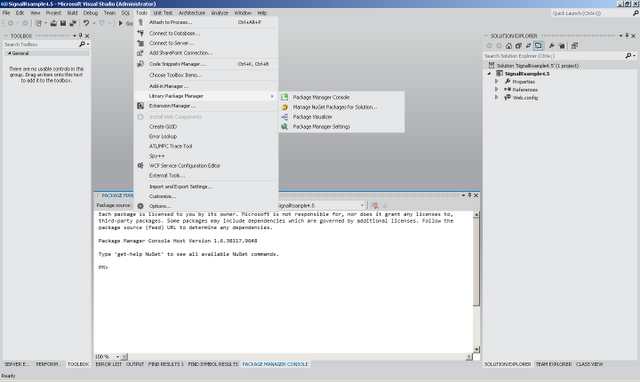Click the console scroll down arrow
Image resolution: width=640 pixels, height=382 pixels.
[x=476, y=350]
